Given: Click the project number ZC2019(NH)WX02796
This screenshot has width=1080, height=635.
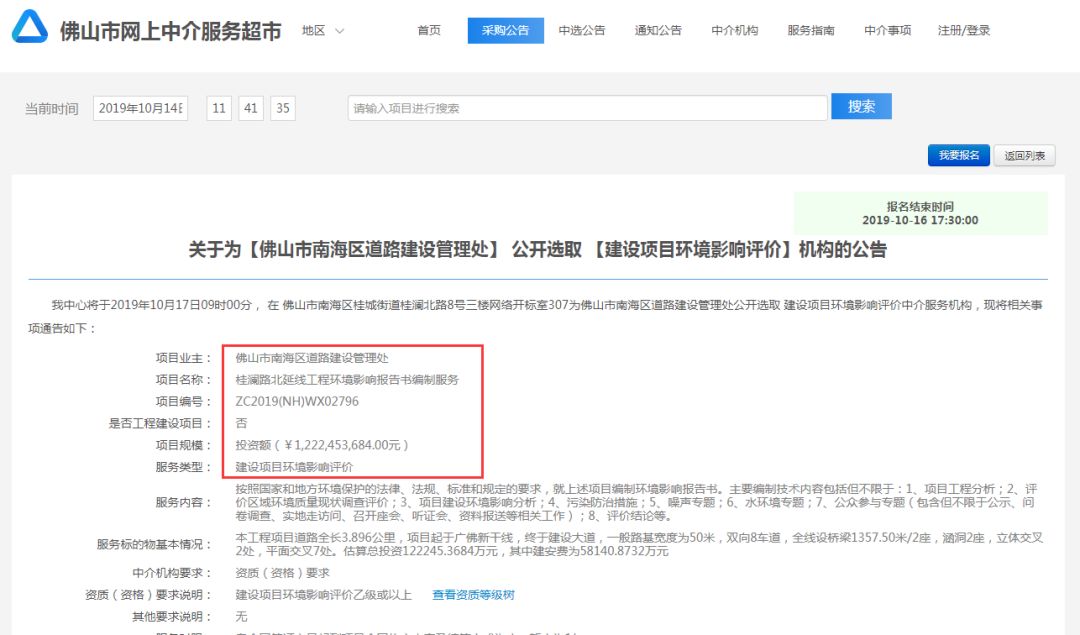Looking at the screenshot, I should tap(297, 401).
